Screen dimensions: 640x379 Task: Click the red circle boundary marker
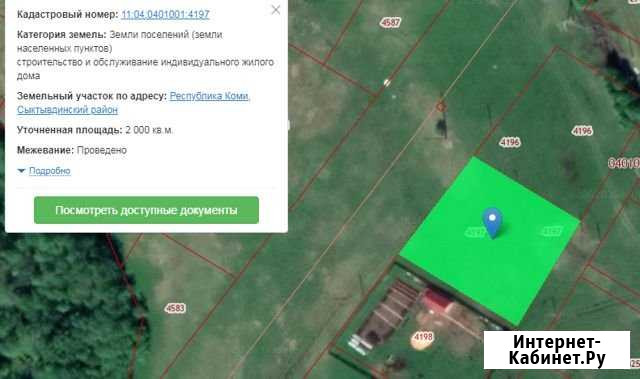pos(440,107)
